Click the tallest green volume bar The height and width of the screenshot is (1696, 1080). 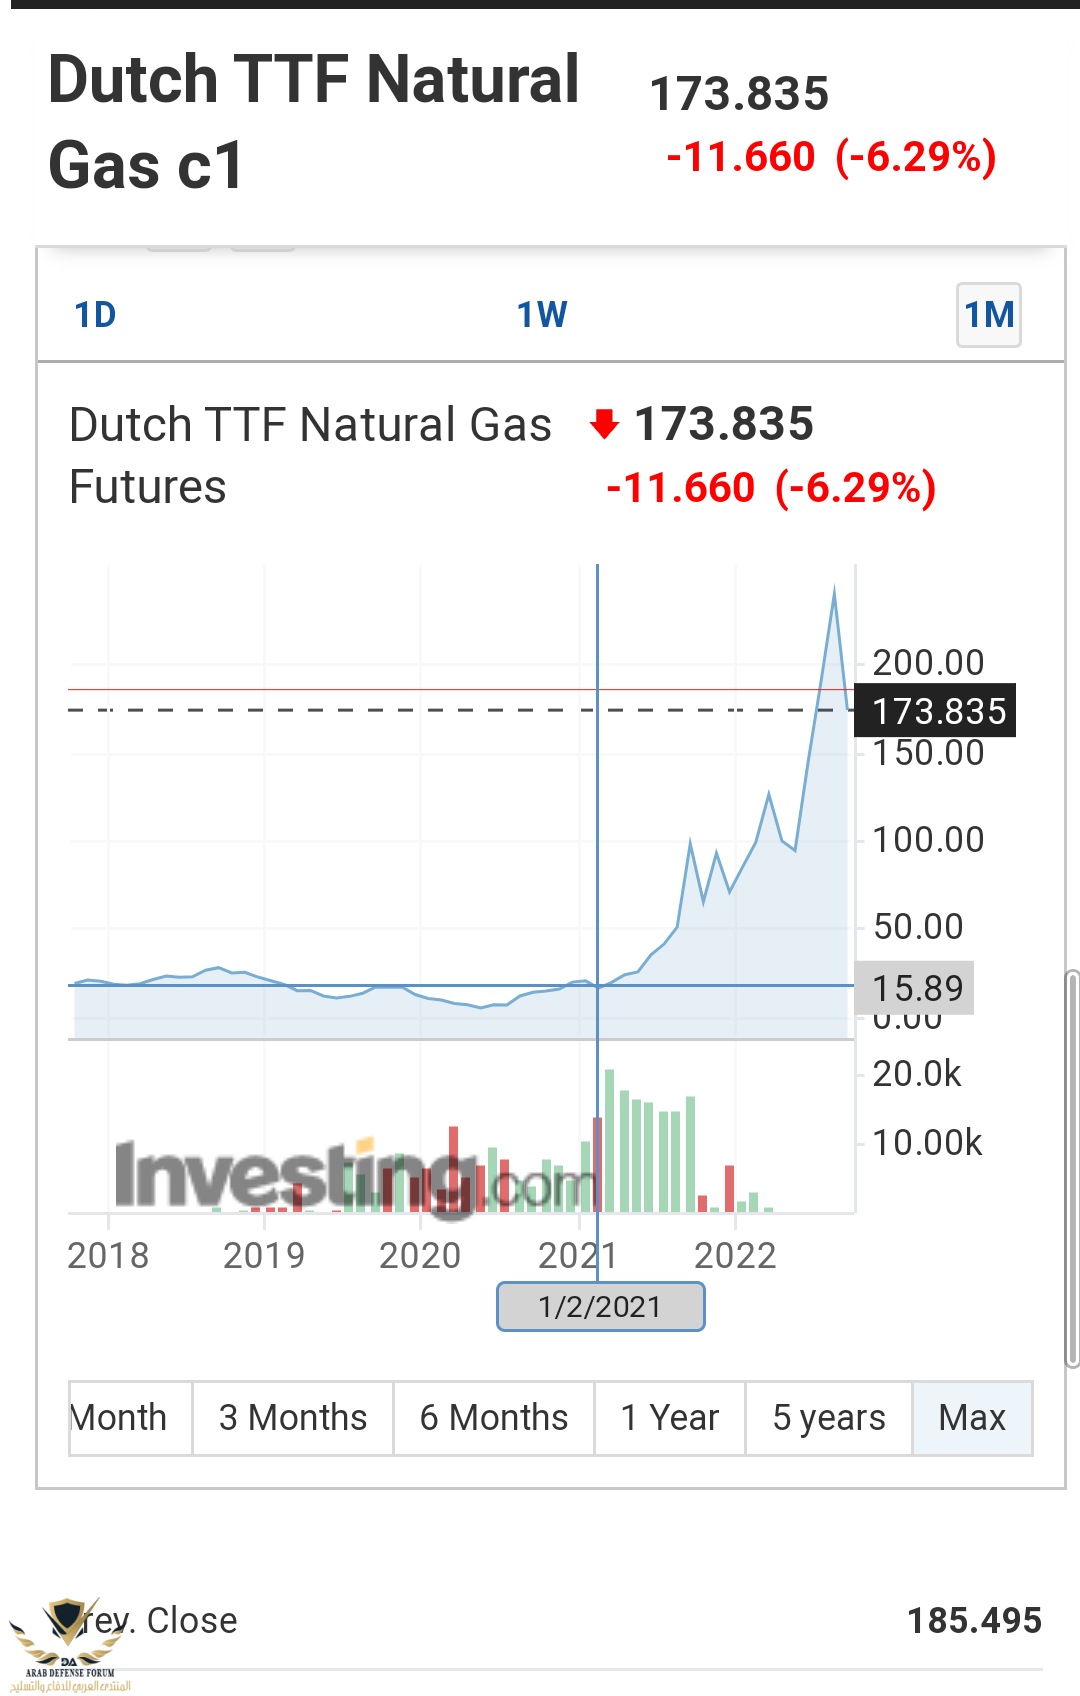[x=610, y=1141]
